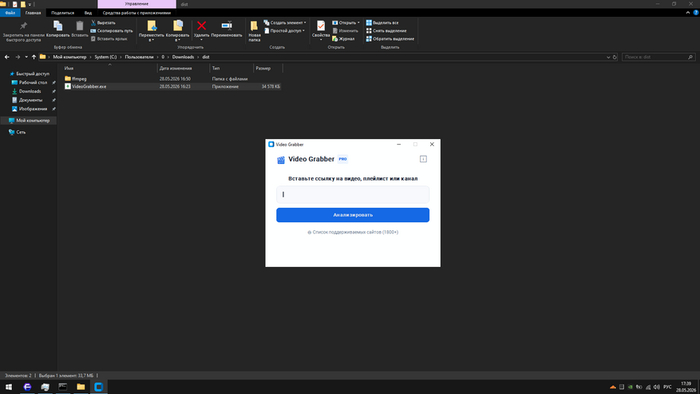Image resolution: width=700 pixels, height=394 pixels.
Task: Click the РУС language indicator
Action: (667, 387)
